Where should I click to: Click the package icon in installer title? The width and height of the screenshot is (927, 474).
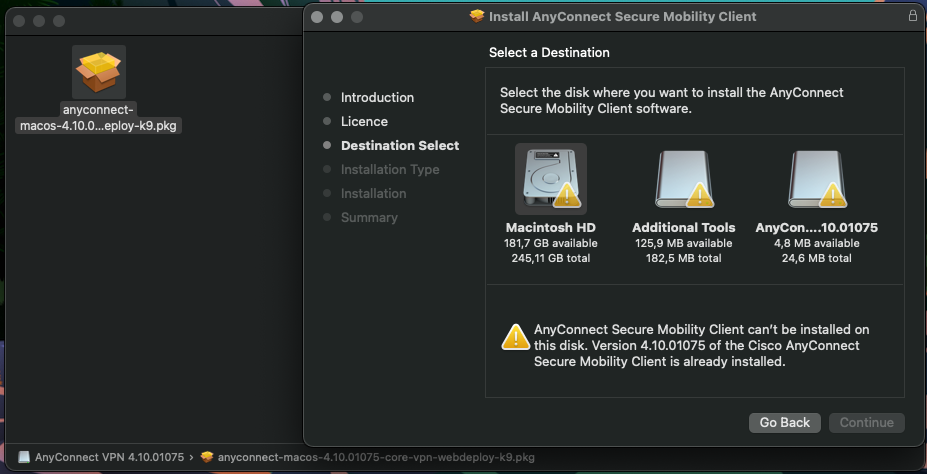pyautogui.click(x=477, y=16)
